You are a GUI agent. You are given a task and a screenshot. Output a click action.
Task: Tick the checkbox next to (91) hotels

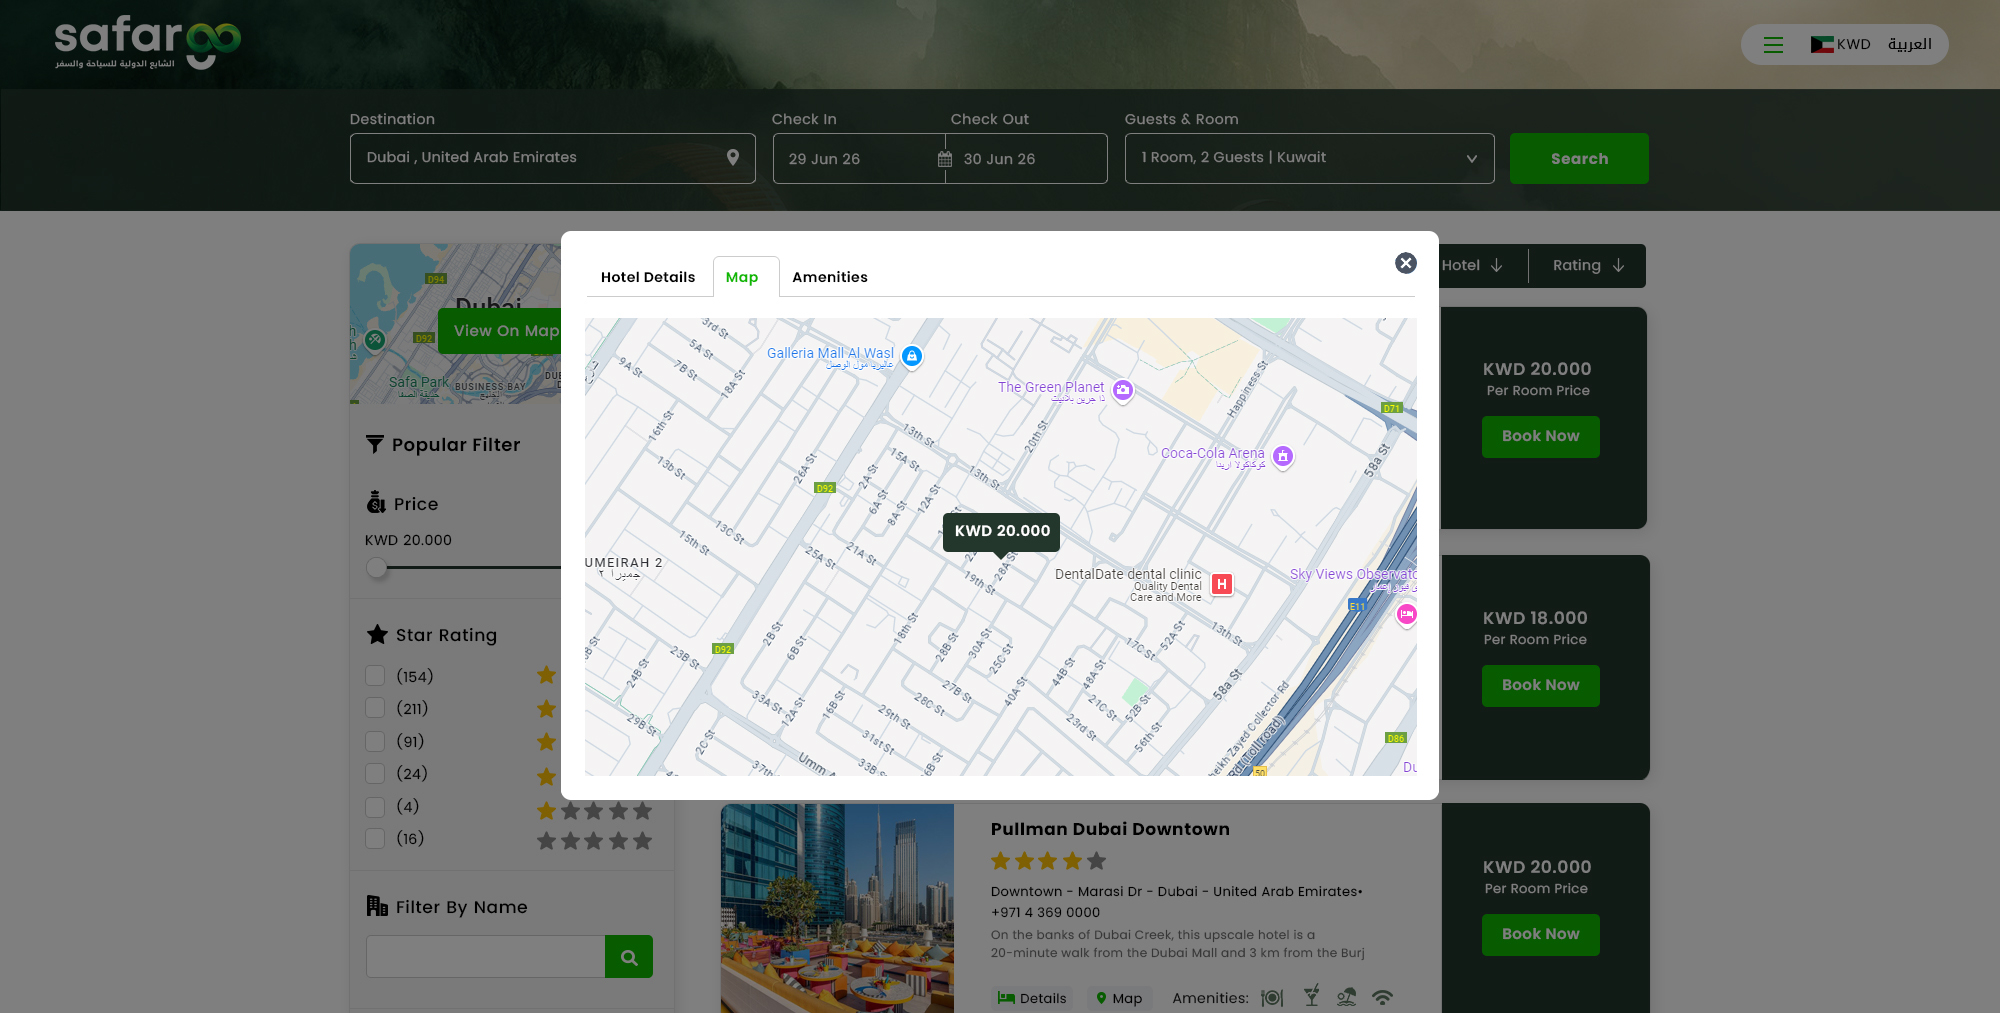(x=376, y=741)
